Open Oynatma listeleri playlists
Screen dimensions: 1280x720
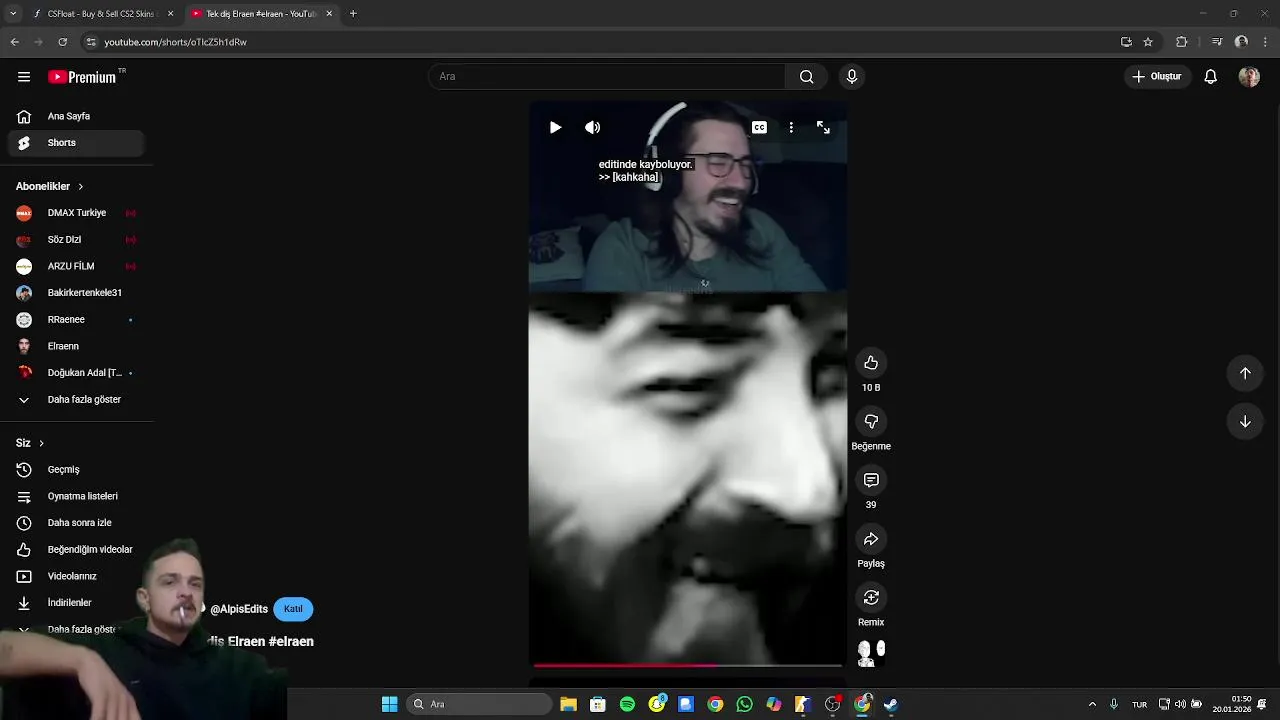click(76, 496)
